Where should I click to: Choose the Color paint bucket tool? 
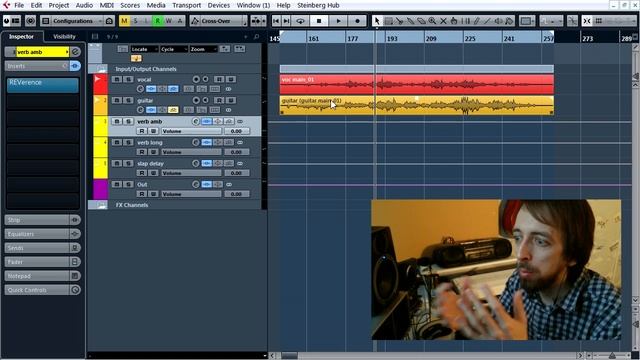(509, 21)
